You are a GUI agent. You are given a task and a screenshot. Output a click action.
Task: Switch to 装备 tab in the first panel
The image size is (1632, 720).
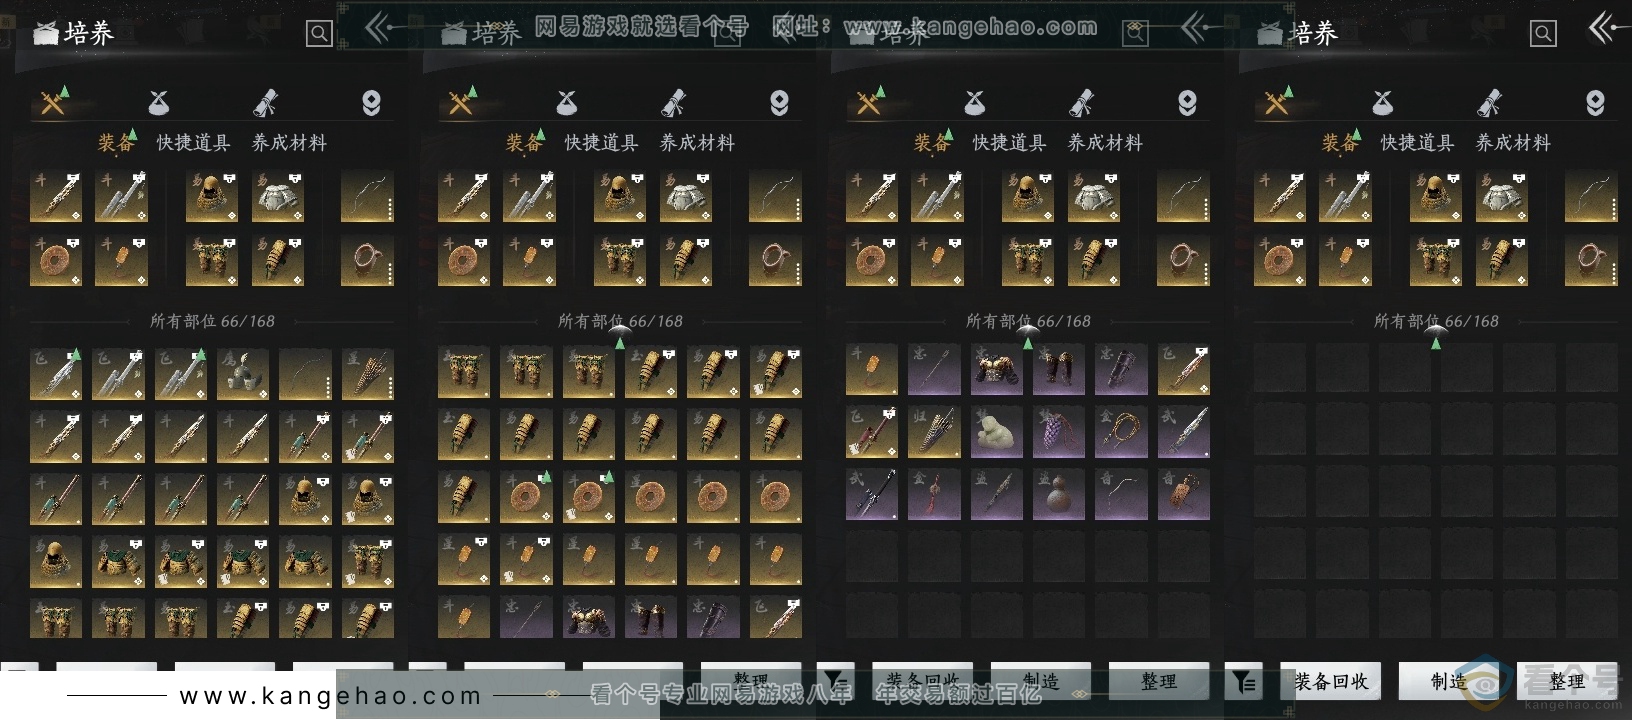pos(116,143)
